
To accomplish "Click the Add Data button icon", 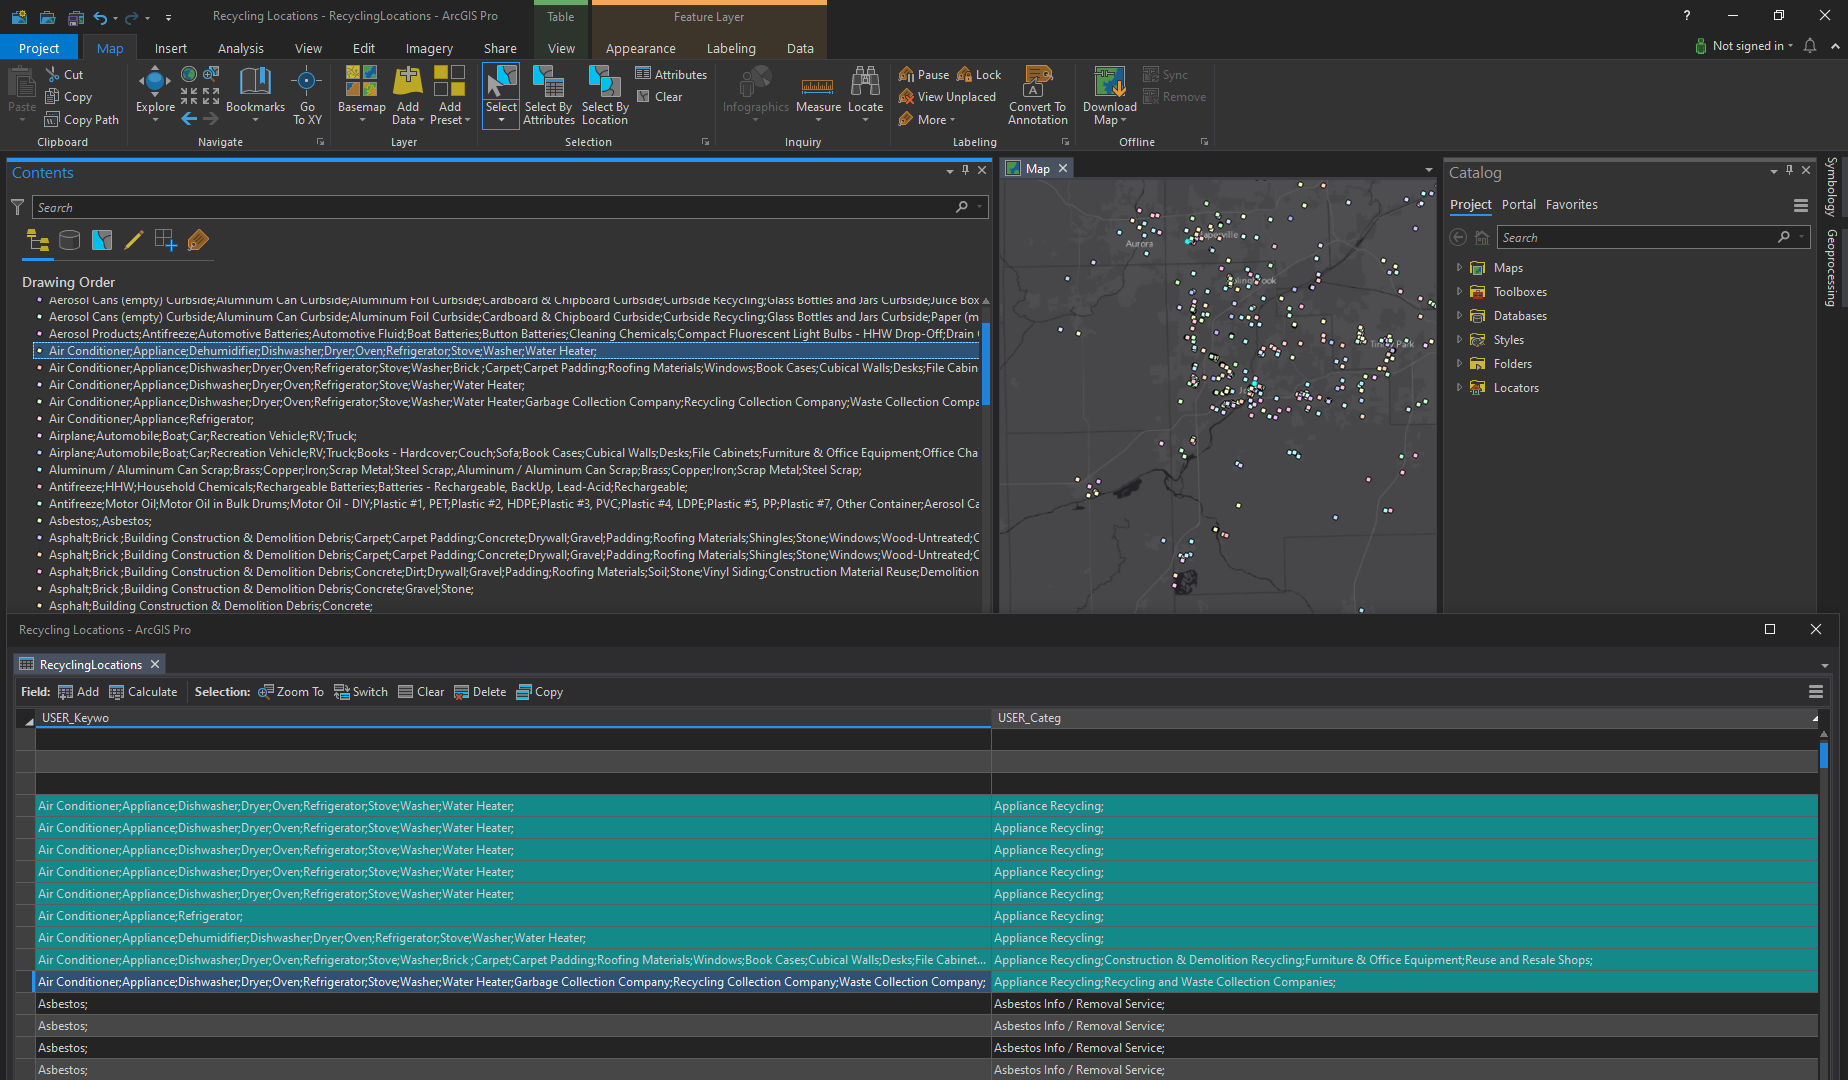I will [x=408, y=80].
